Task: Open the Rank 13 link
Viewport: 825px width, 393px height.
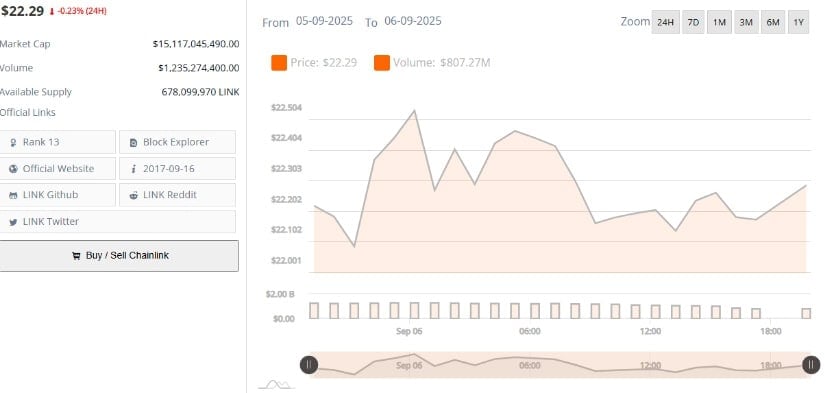Action: coord(57,142)
